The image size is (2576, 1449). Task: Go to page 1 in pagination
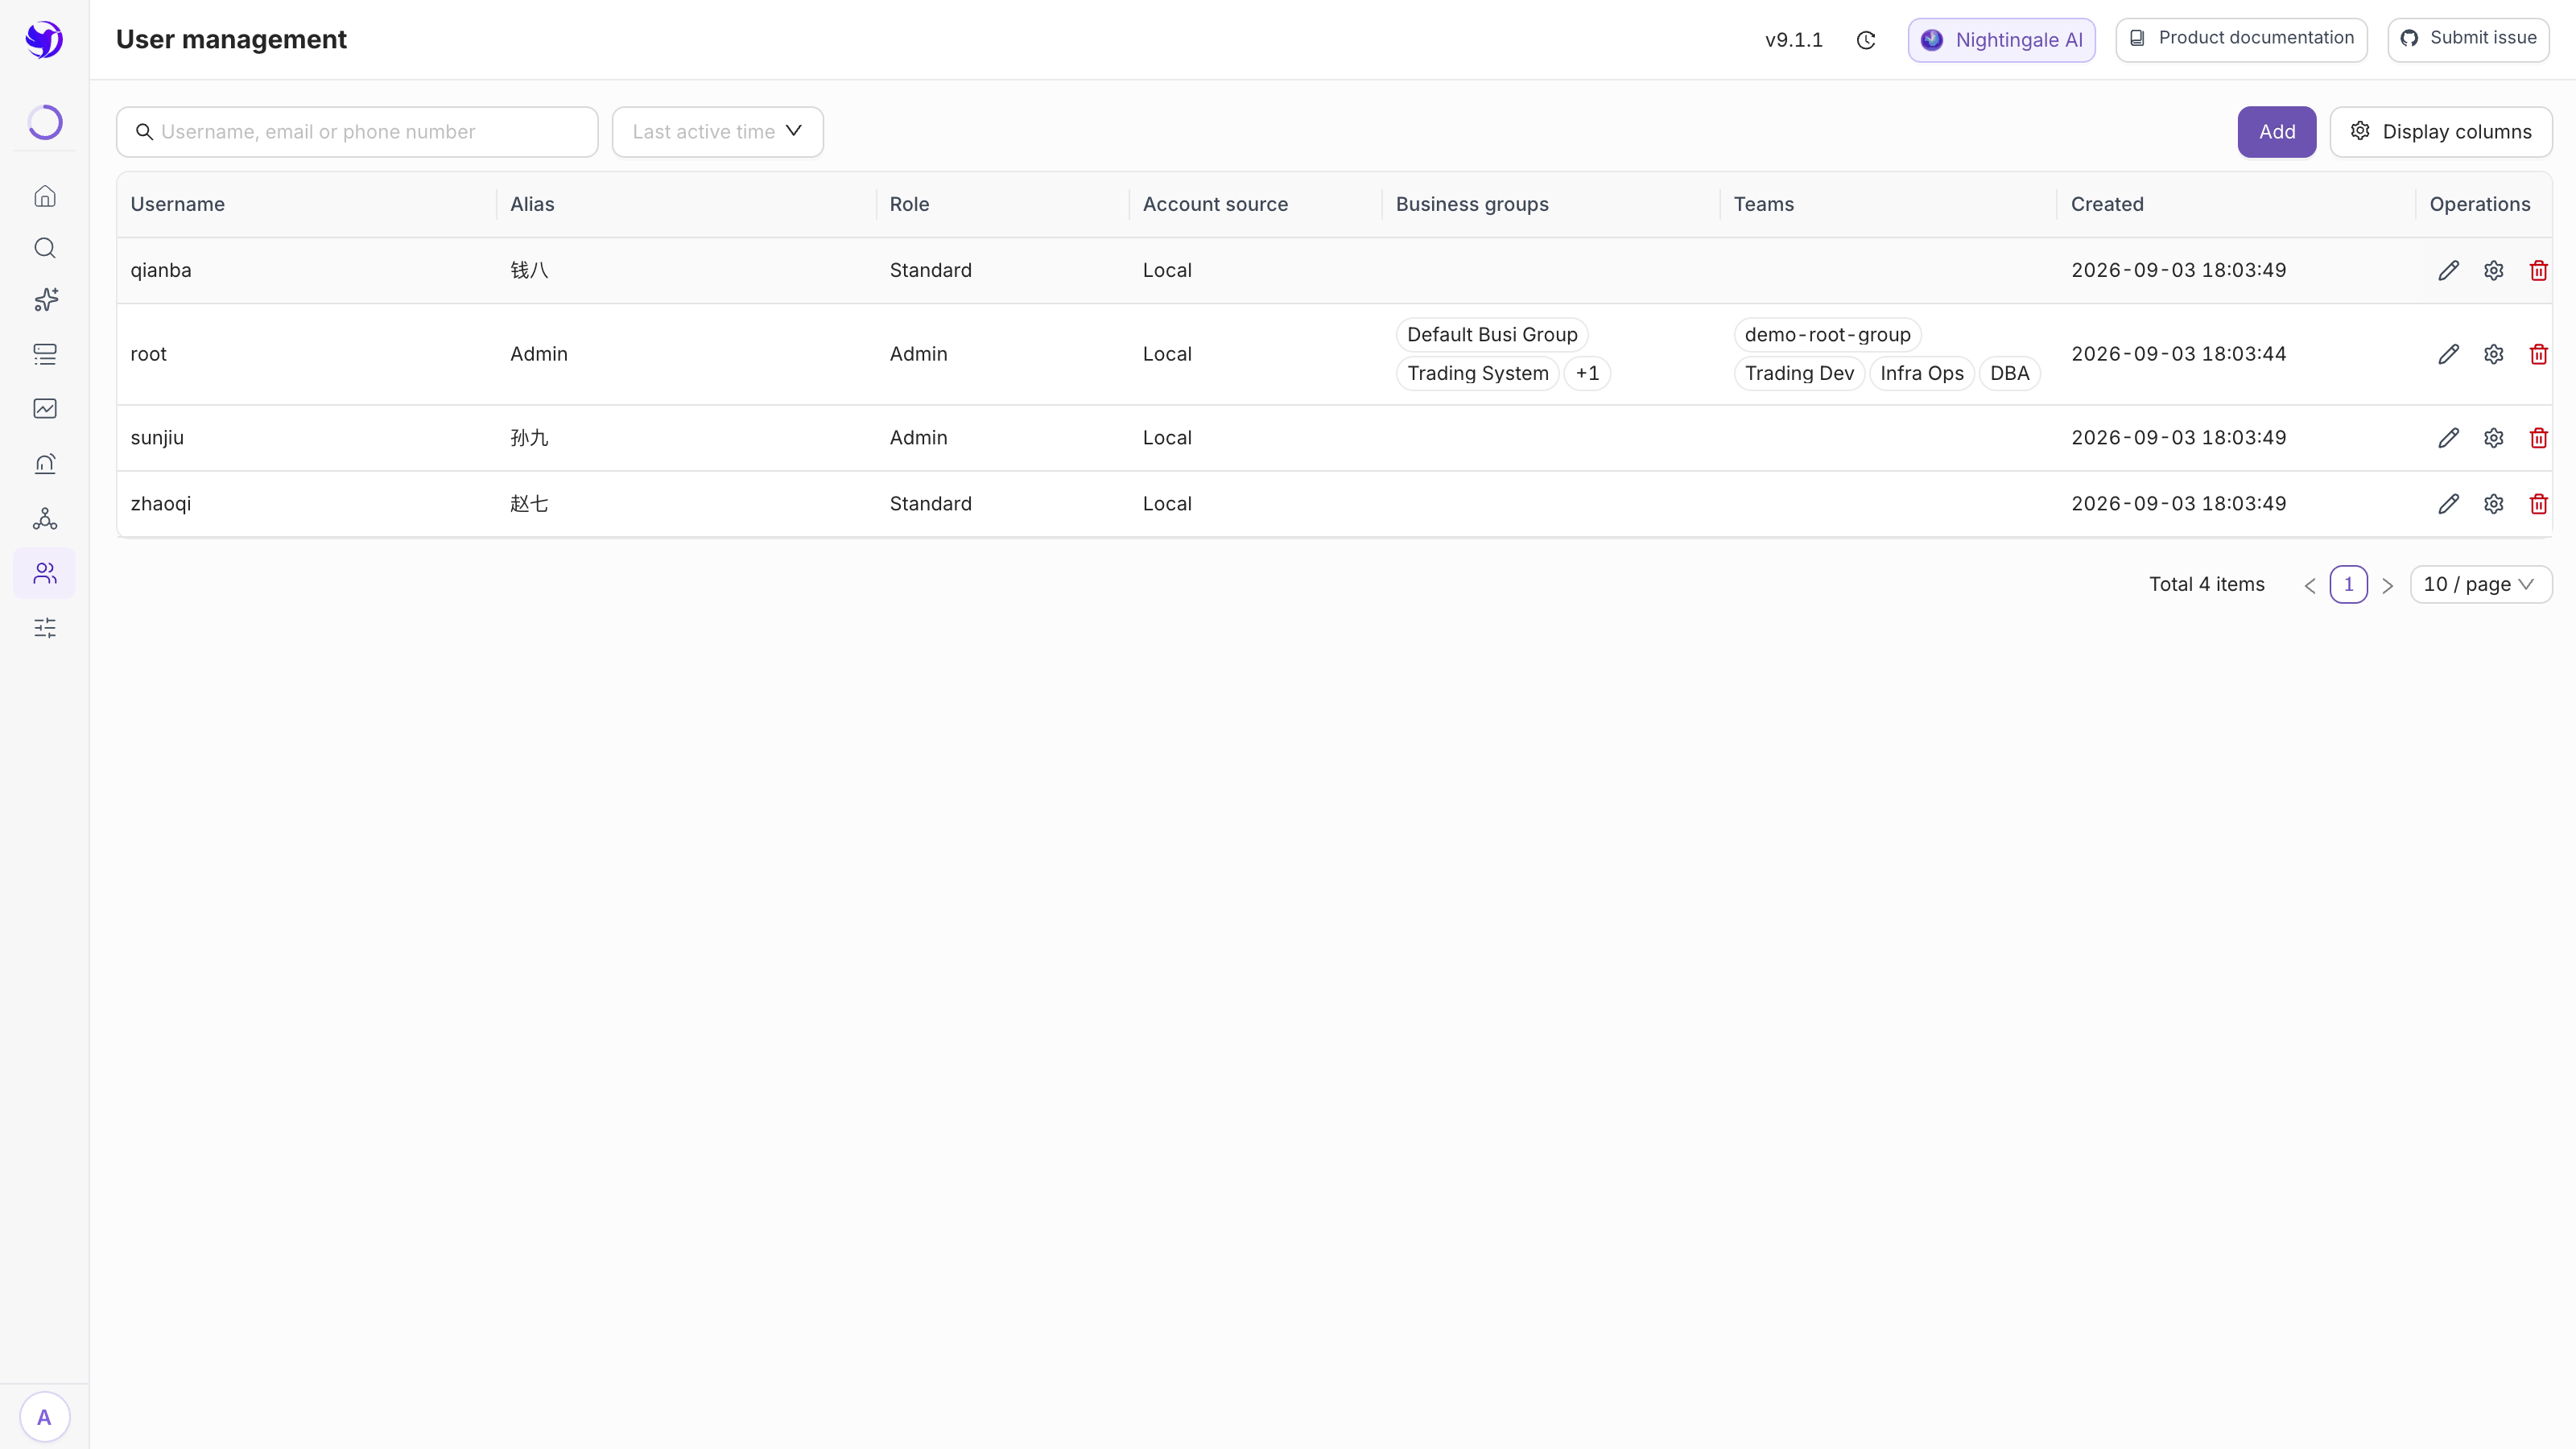2348,584
